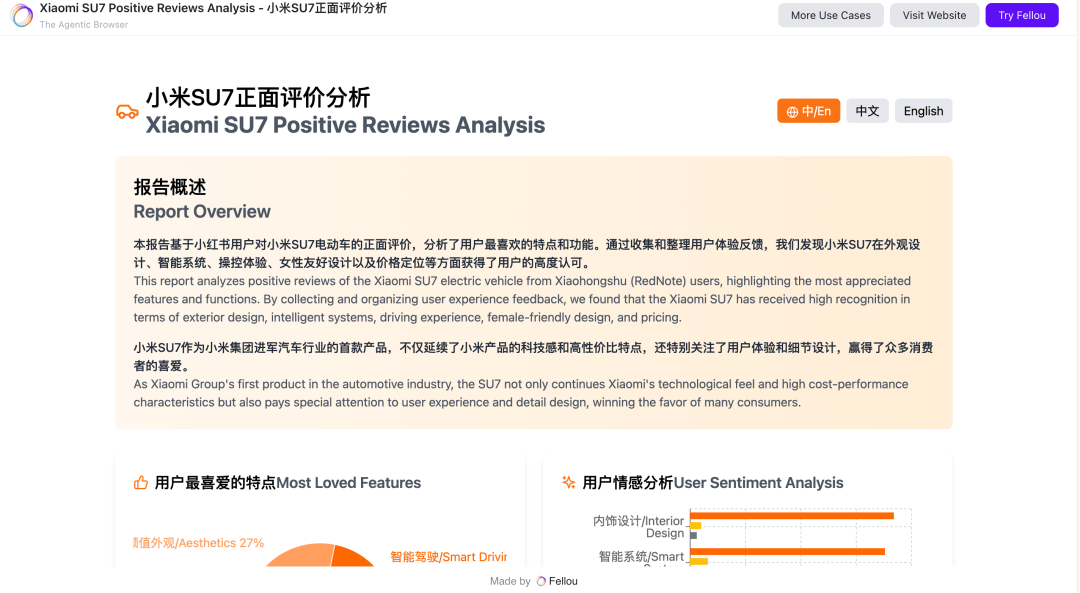Click the Report Overview heading

pyautogui.click(x=202, y=211)
